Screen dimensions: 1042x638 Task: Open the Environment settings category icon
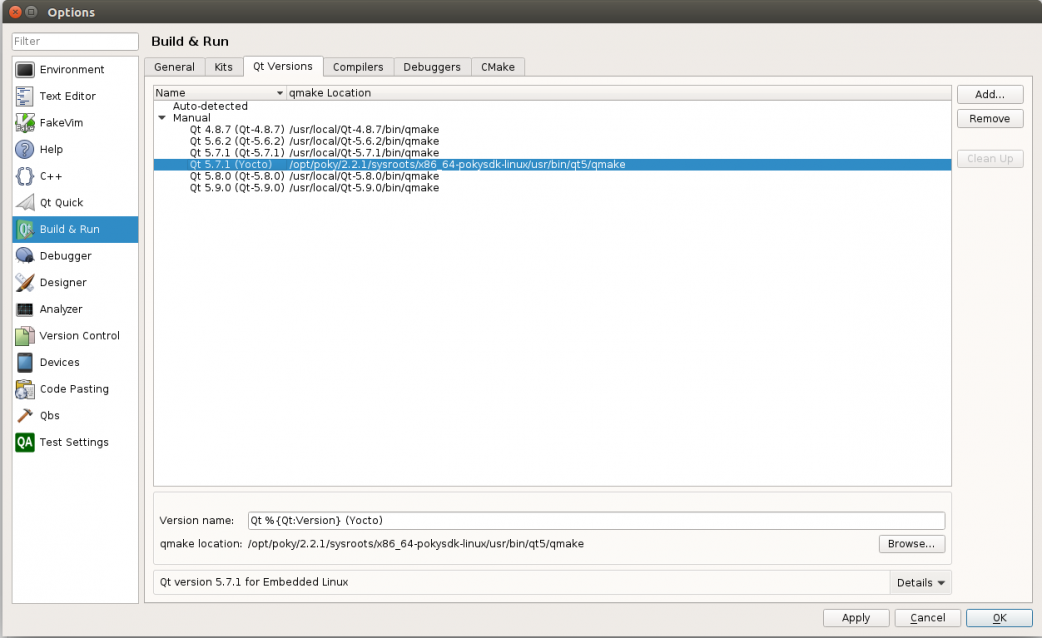point(25,70)
